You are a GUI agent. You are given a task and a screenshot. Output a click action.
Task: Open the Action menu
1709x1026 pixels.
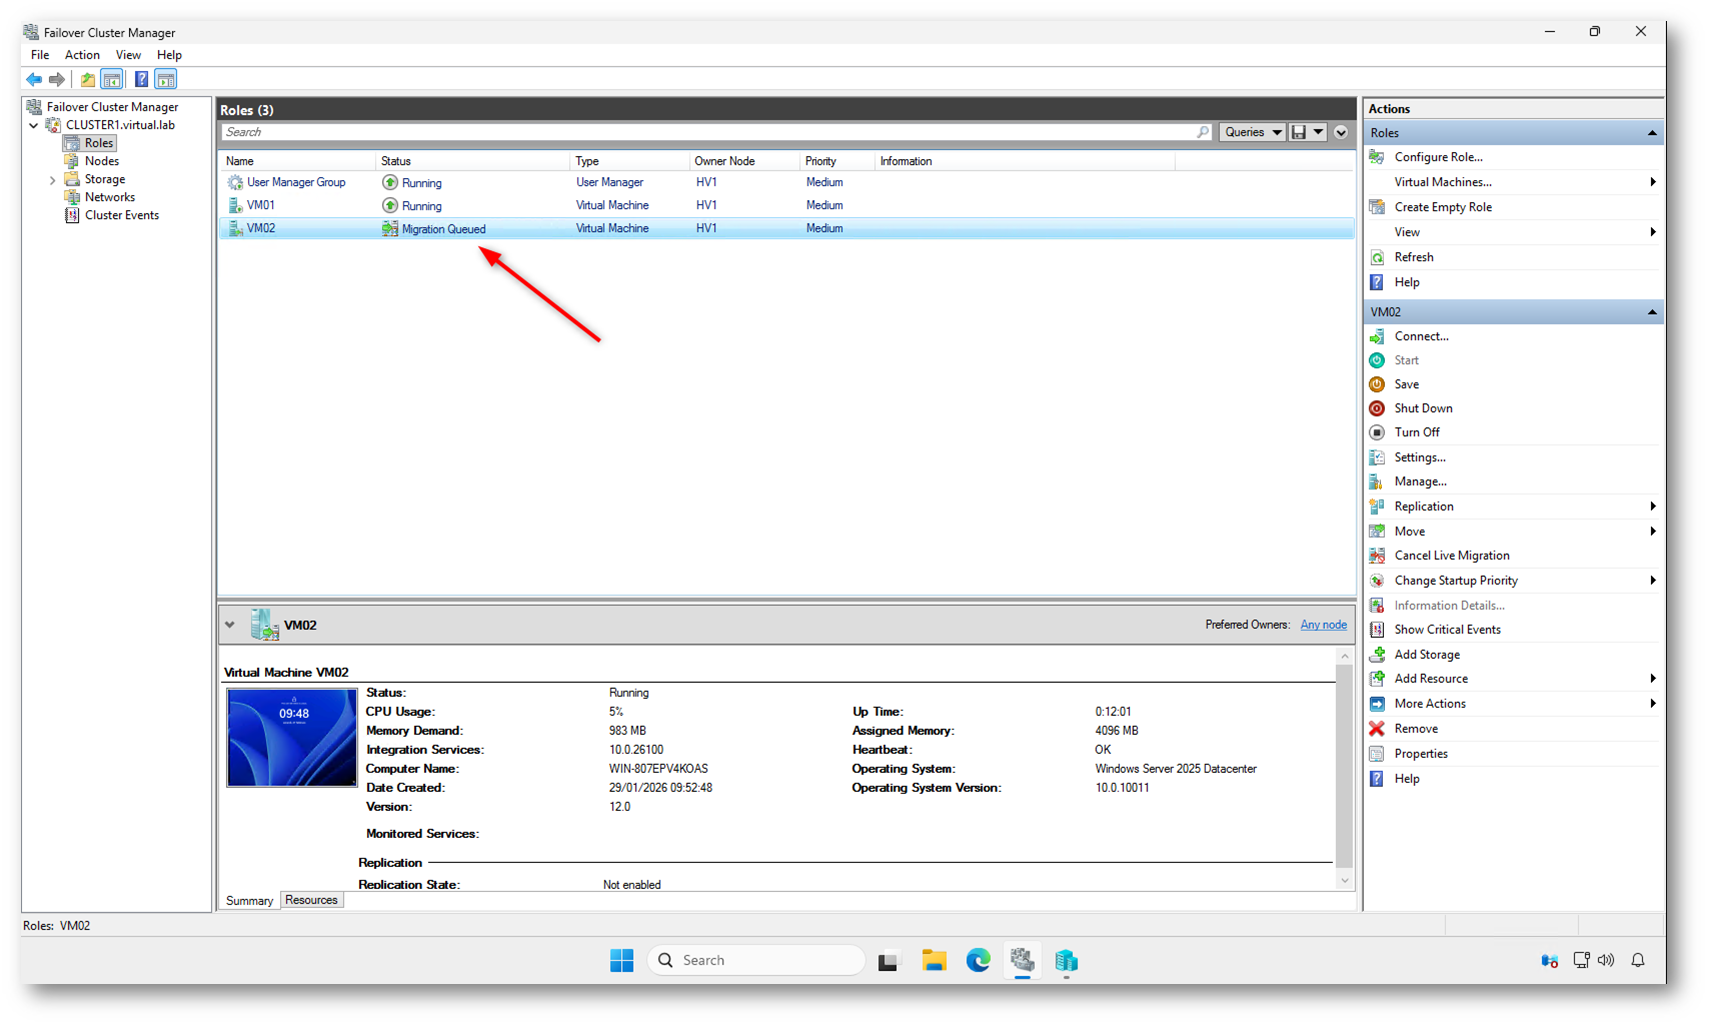82,55
